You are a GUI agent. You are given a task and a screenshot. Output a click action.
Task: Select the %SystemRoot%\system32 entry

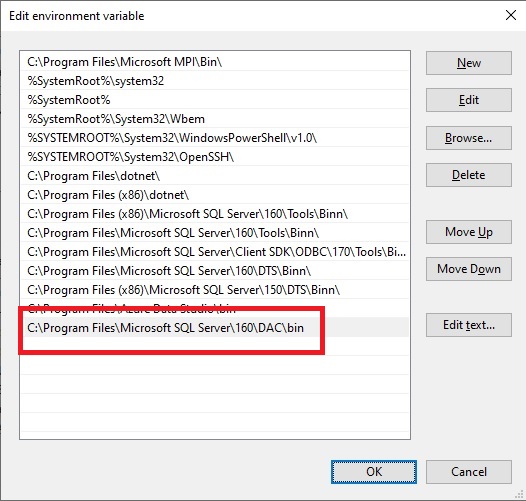pos(215,81)
